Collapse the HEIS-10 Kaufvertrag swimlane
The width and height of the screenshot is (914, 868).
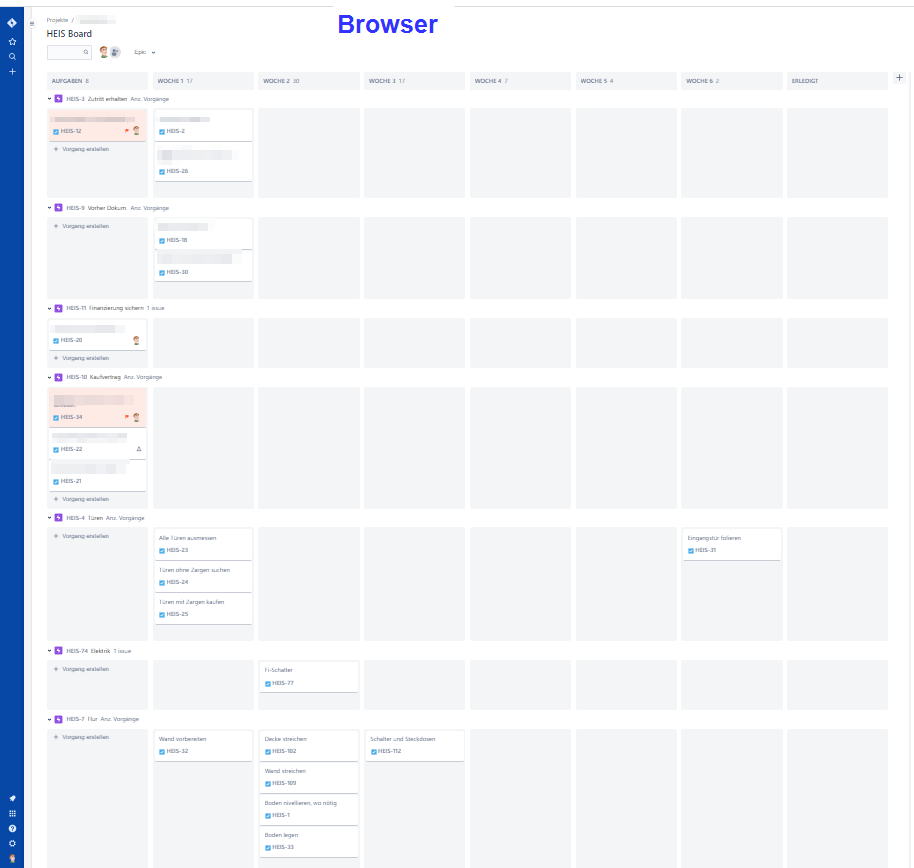pos(50,377)
